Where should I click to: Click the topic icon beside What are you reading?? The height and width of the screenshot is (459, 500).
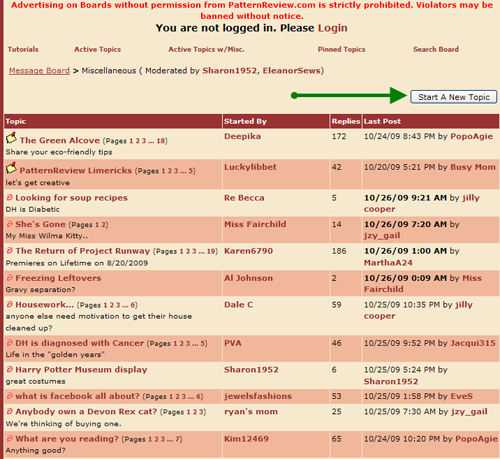(10, 438)
